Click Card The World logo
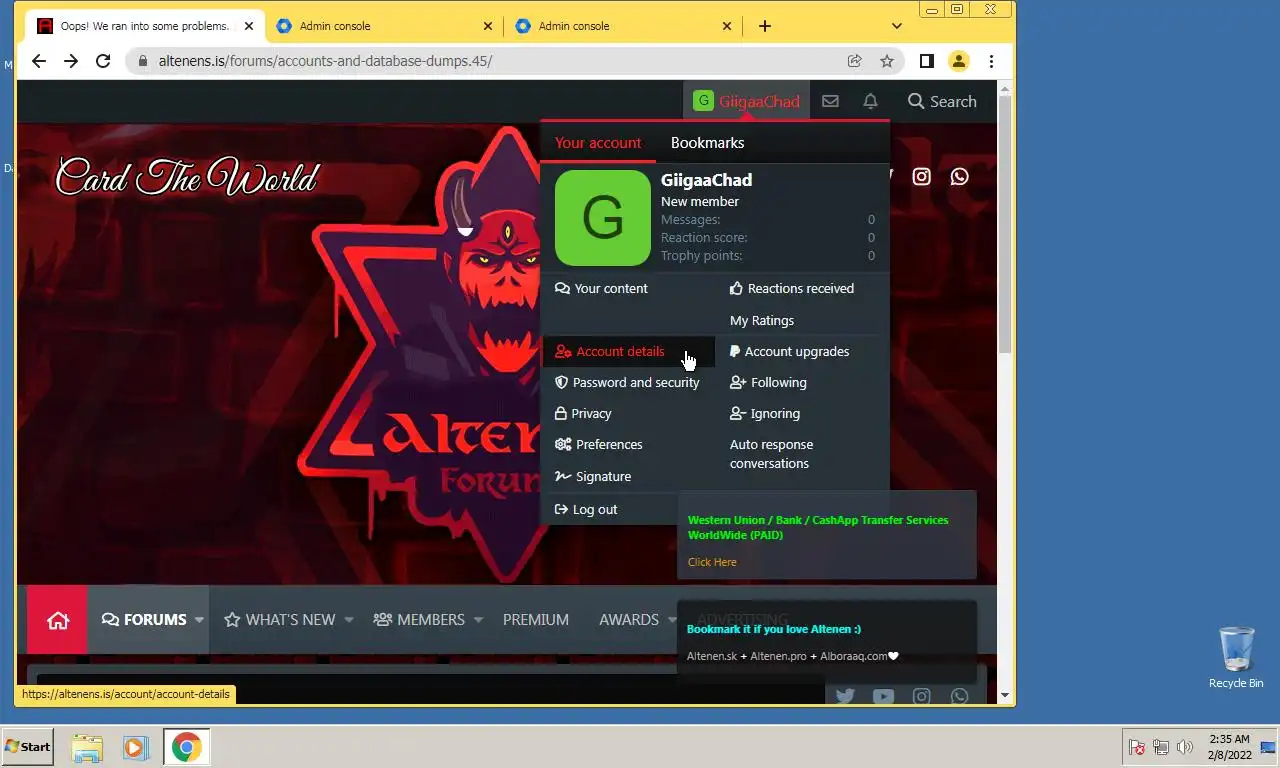This screenshot has height=768, width=1280. (187, 178)
